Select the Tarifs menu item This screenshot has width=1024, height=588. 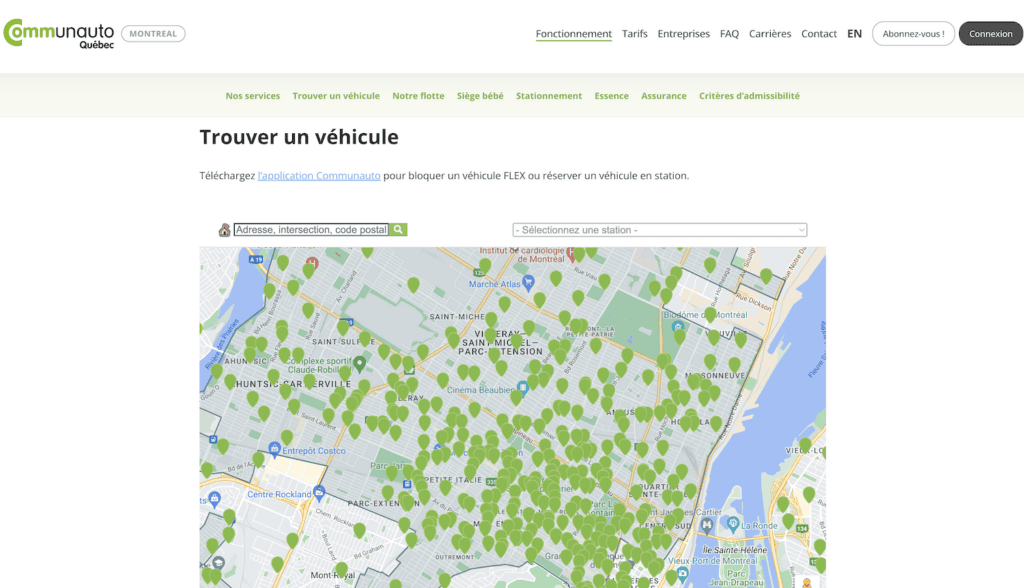[635, 33]
